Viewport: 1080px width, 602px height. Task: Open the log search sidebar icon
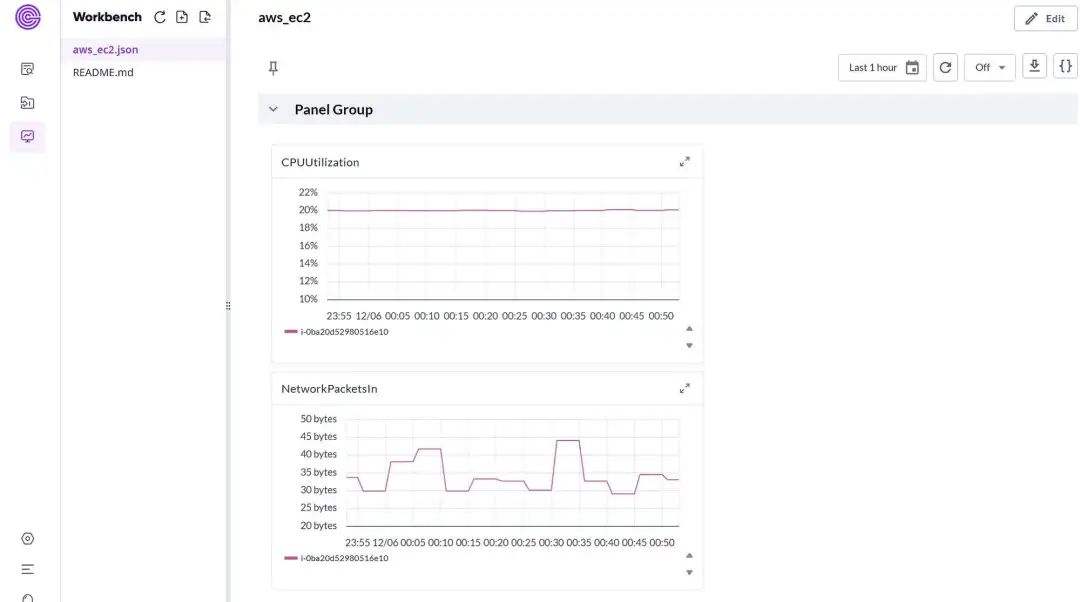coord(28,69)
